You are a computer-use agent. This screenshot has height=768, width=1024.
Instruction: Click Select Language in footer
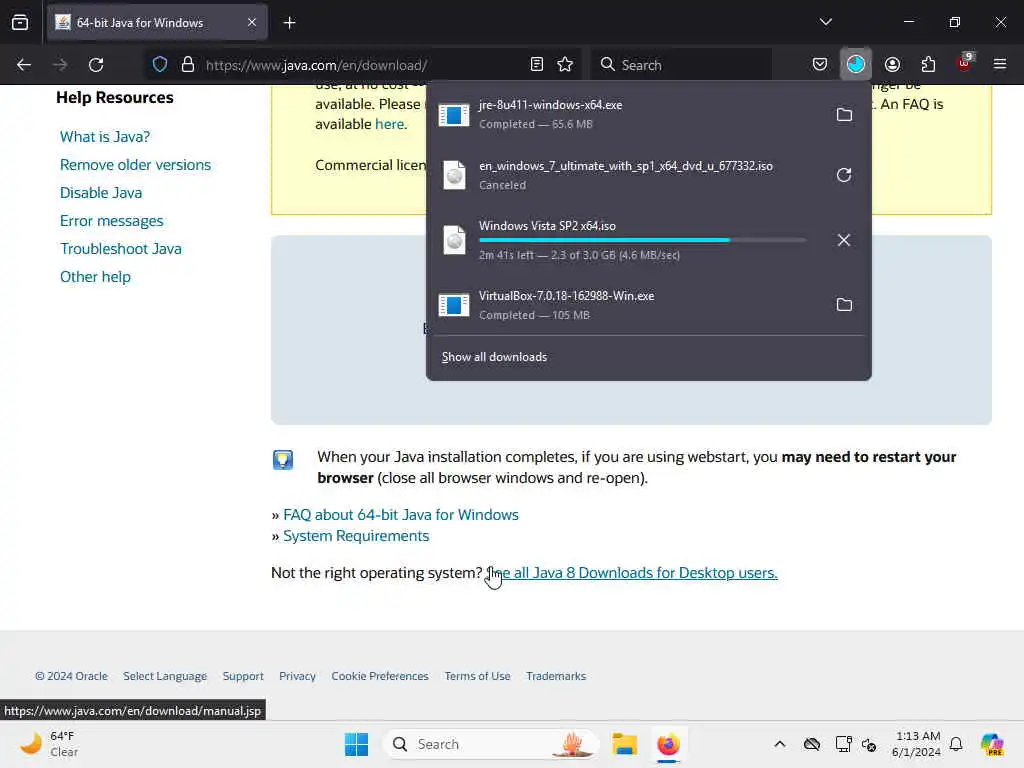coord(165,676)
